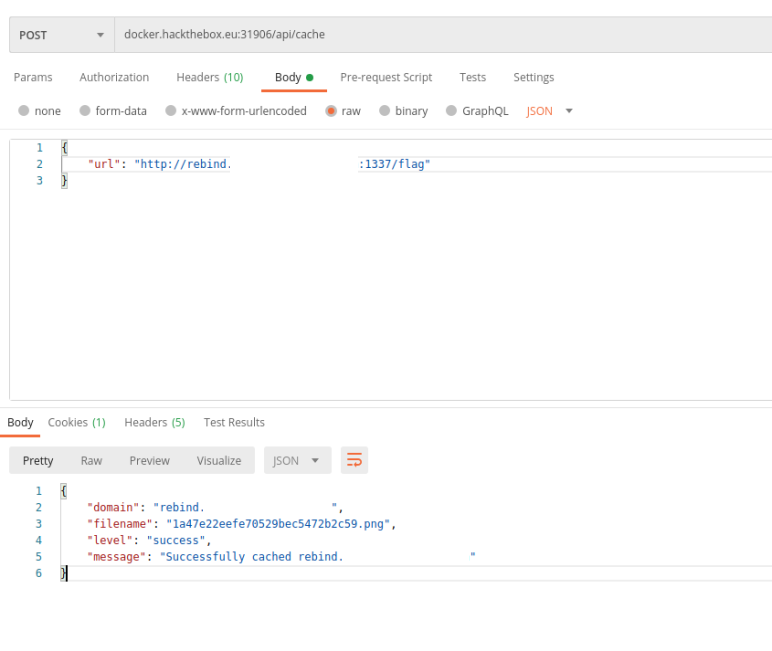Screen dimensions: 772x651
Task: Expand the JSON body type dropdown
Action: [550, 111]
